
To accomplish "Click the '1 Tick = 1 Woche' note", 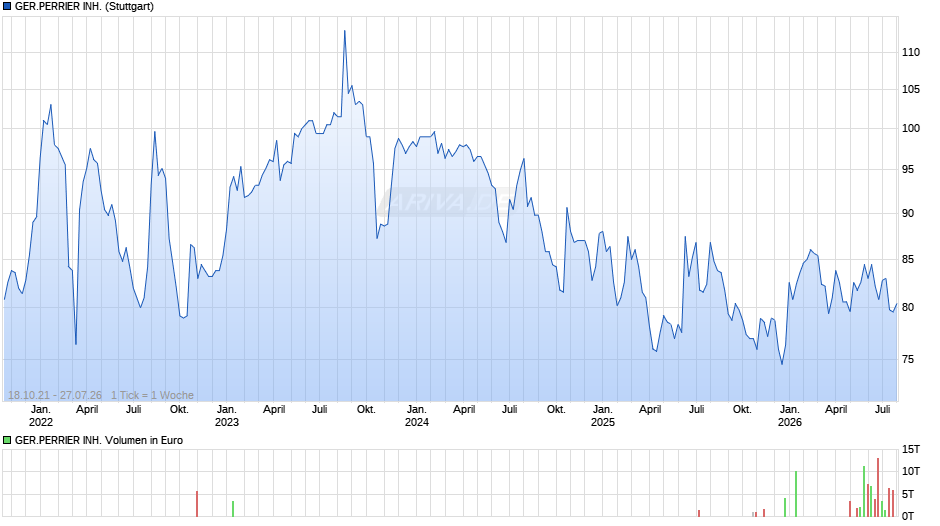I will point(152,395).
